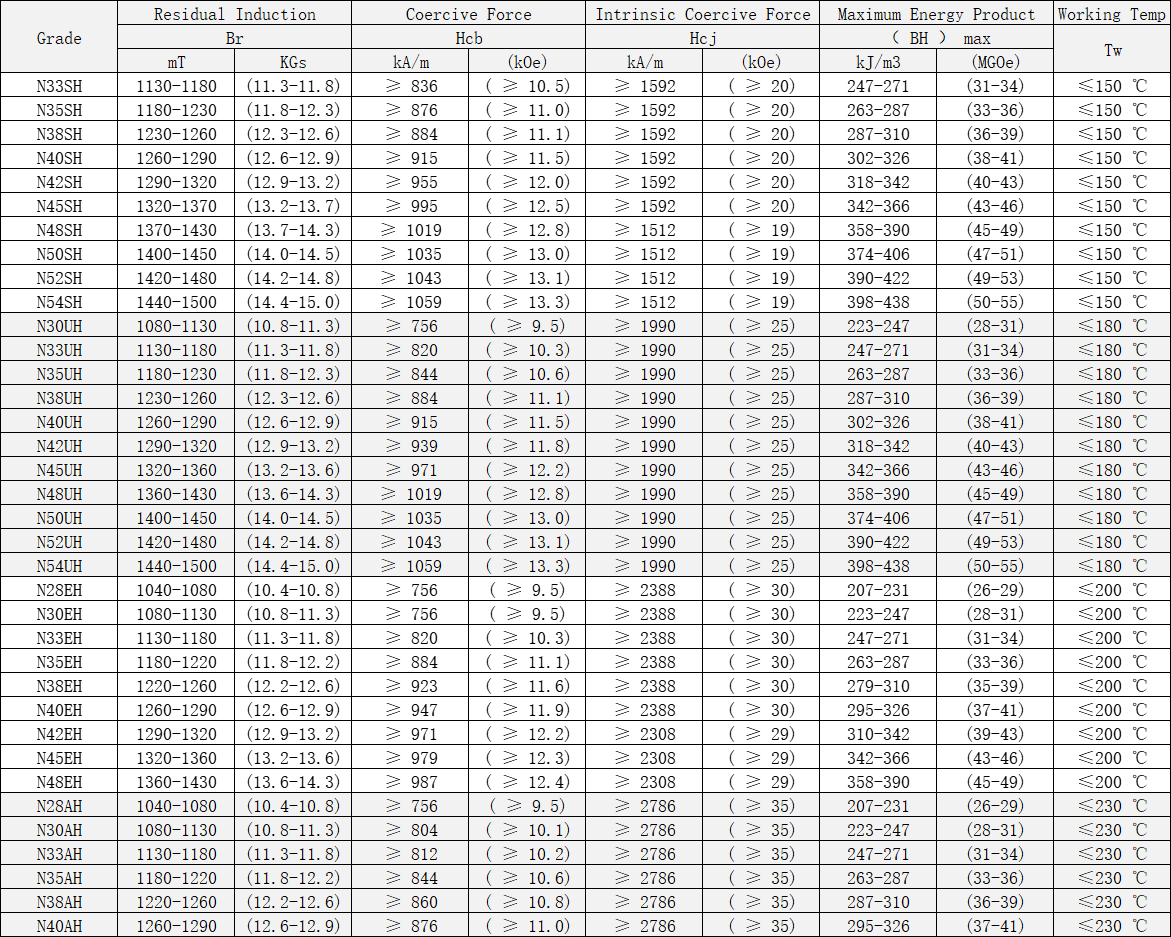Click the N54UH grade cell
Viewport: 1171px width, 937px height.
click(59, 566)
